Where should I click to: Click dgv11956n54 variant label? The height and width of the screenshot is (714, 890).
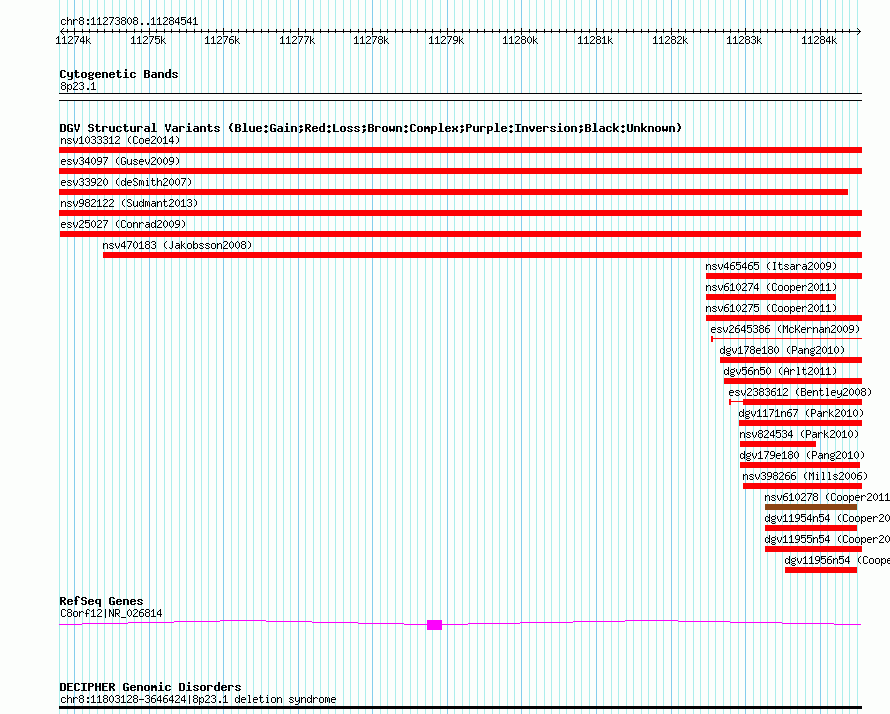(837, 560)
